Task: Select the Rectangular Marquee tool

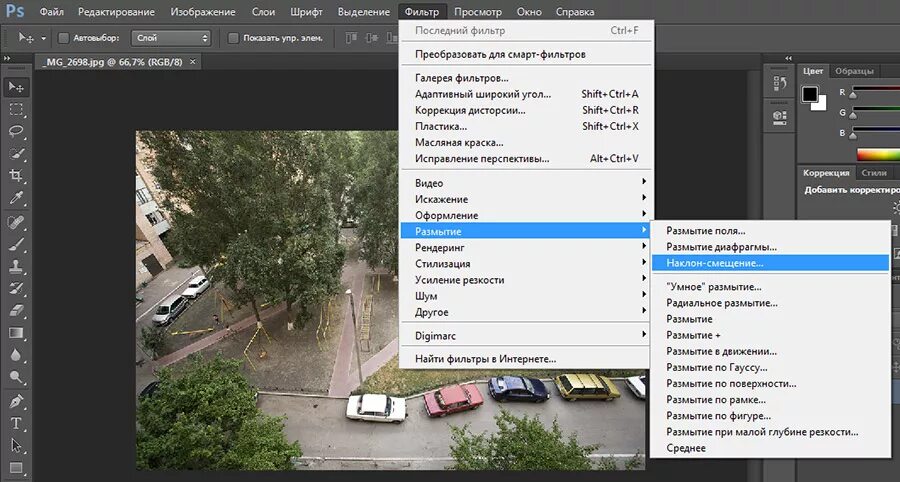Action: [15, 109]
